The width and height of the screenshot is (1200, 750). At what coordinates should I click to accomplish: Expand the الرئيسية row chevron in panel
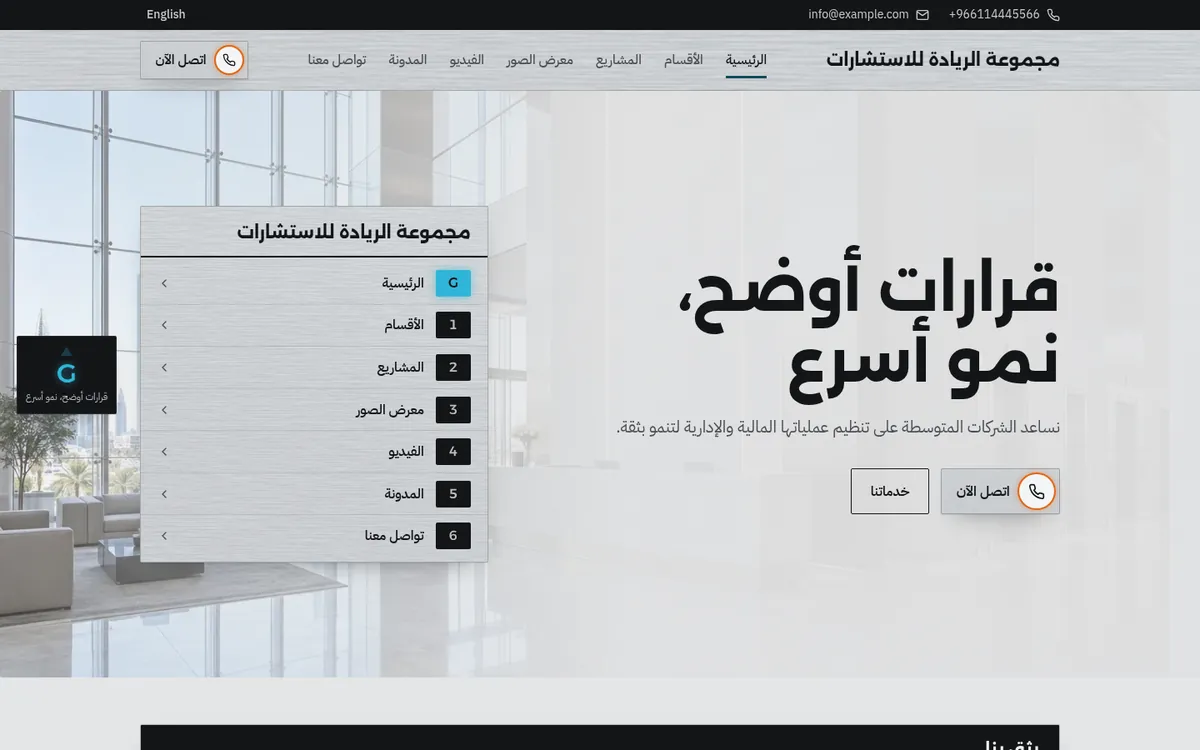pos(164,283)
